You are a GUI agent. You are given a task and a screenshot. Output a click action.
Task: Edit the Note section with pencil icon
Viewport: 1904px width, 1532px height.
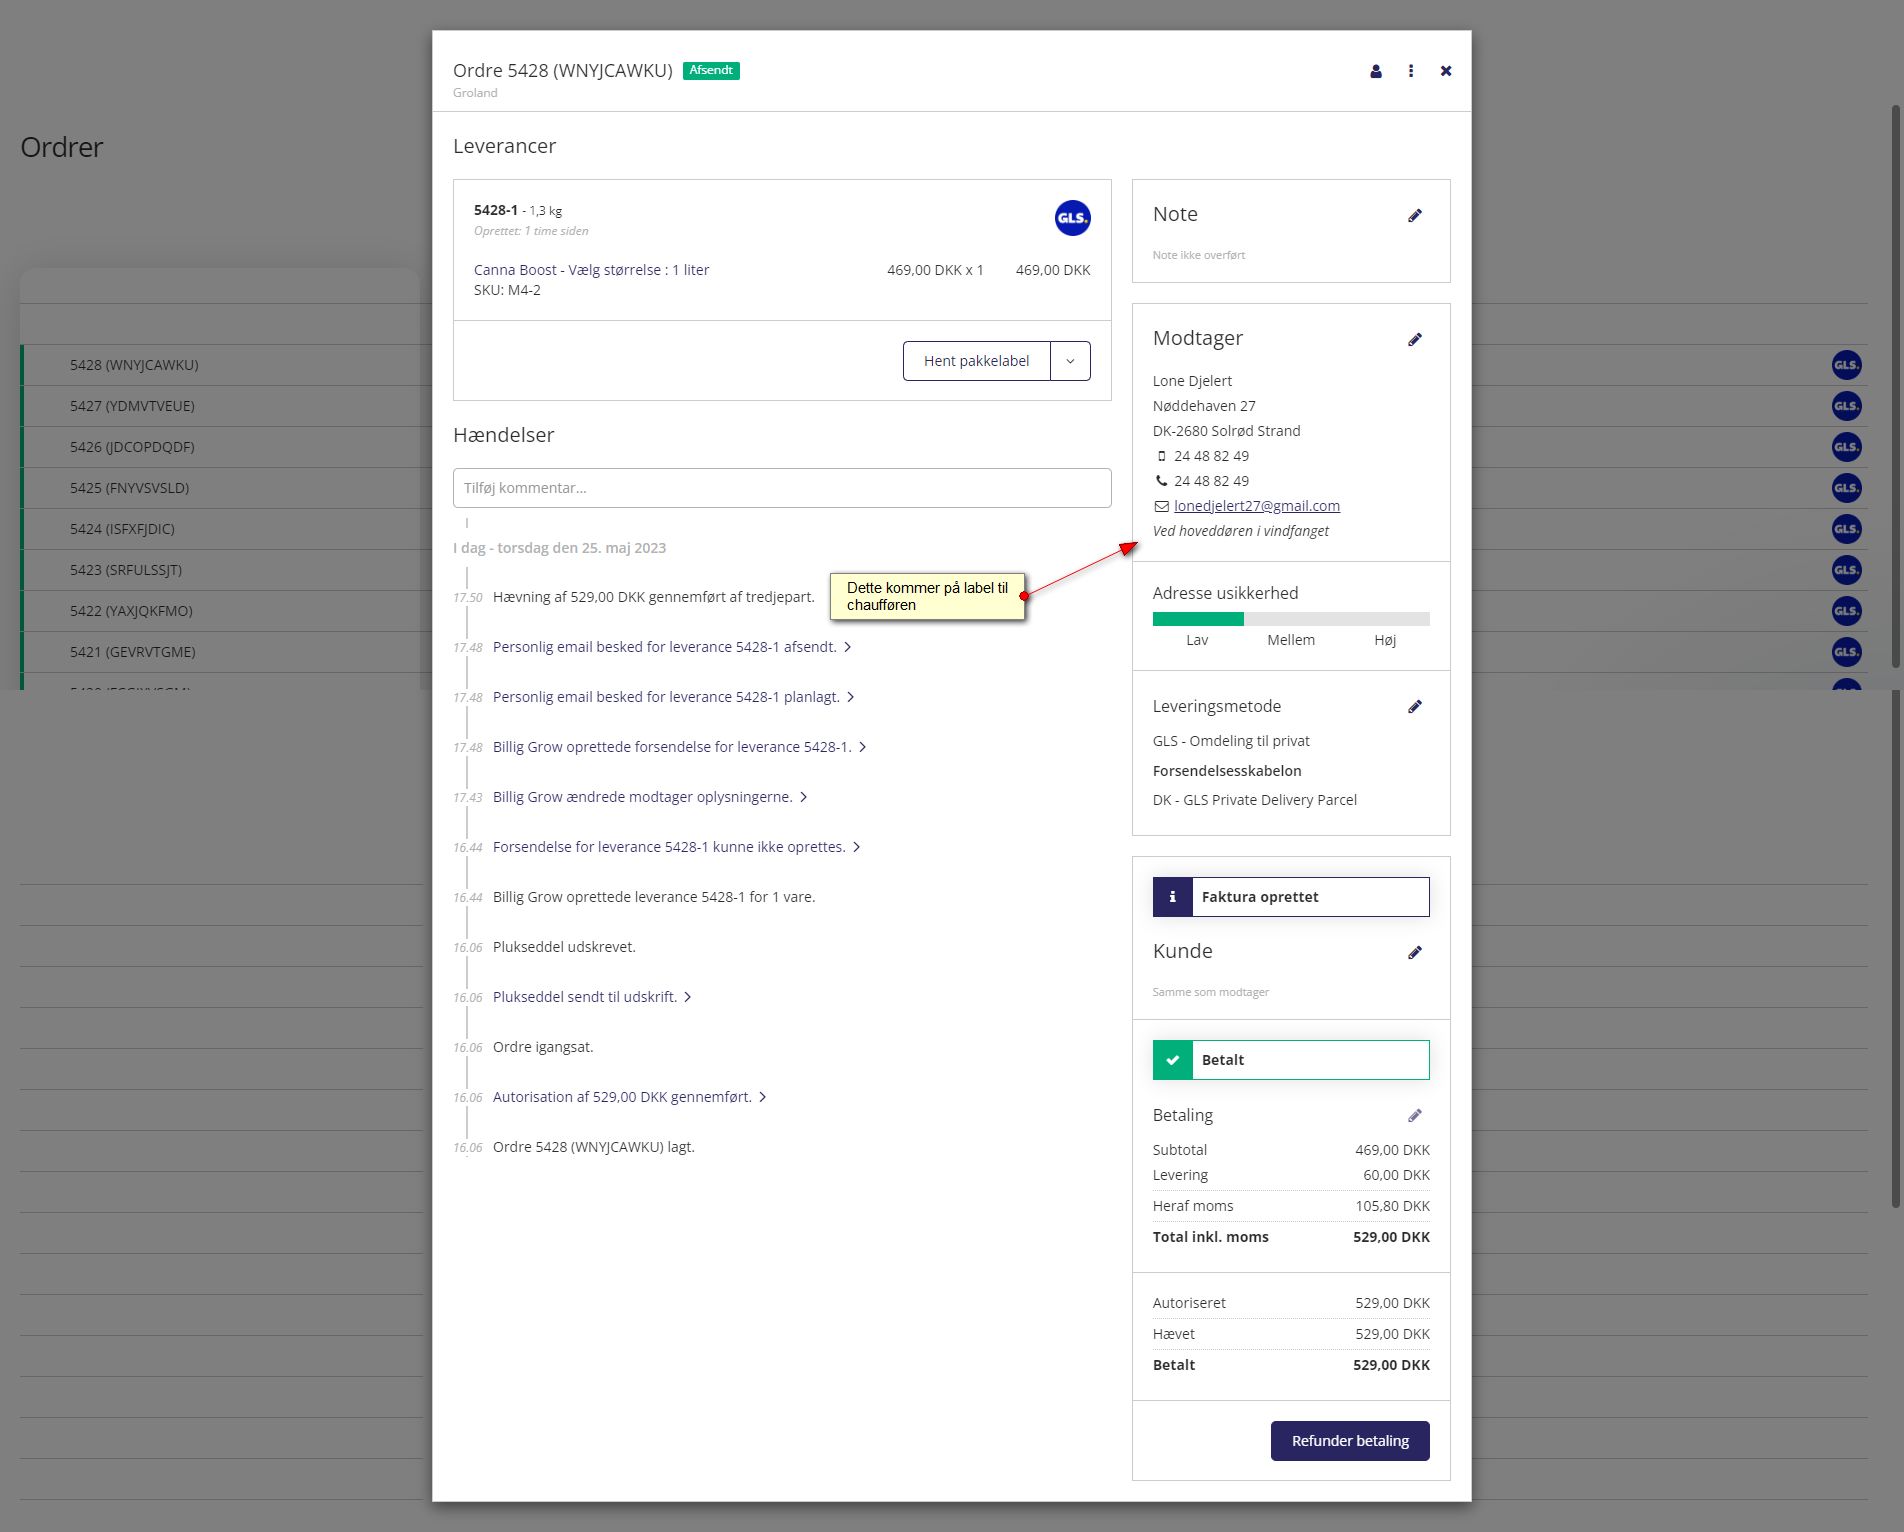pos(1415,215)
